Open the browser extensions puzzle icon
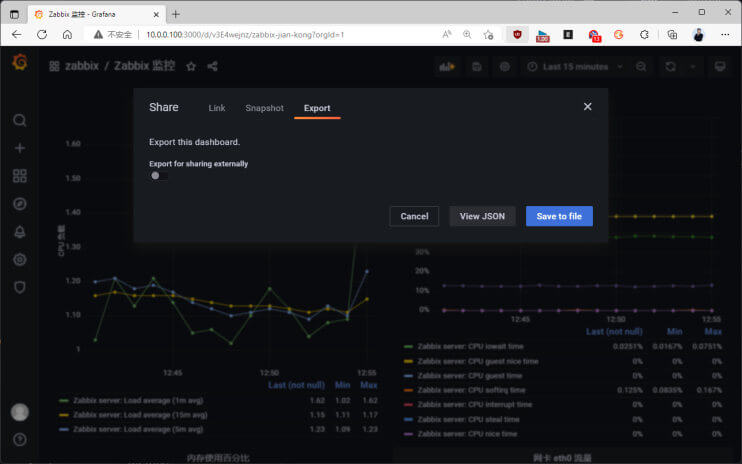 point(644,35)
